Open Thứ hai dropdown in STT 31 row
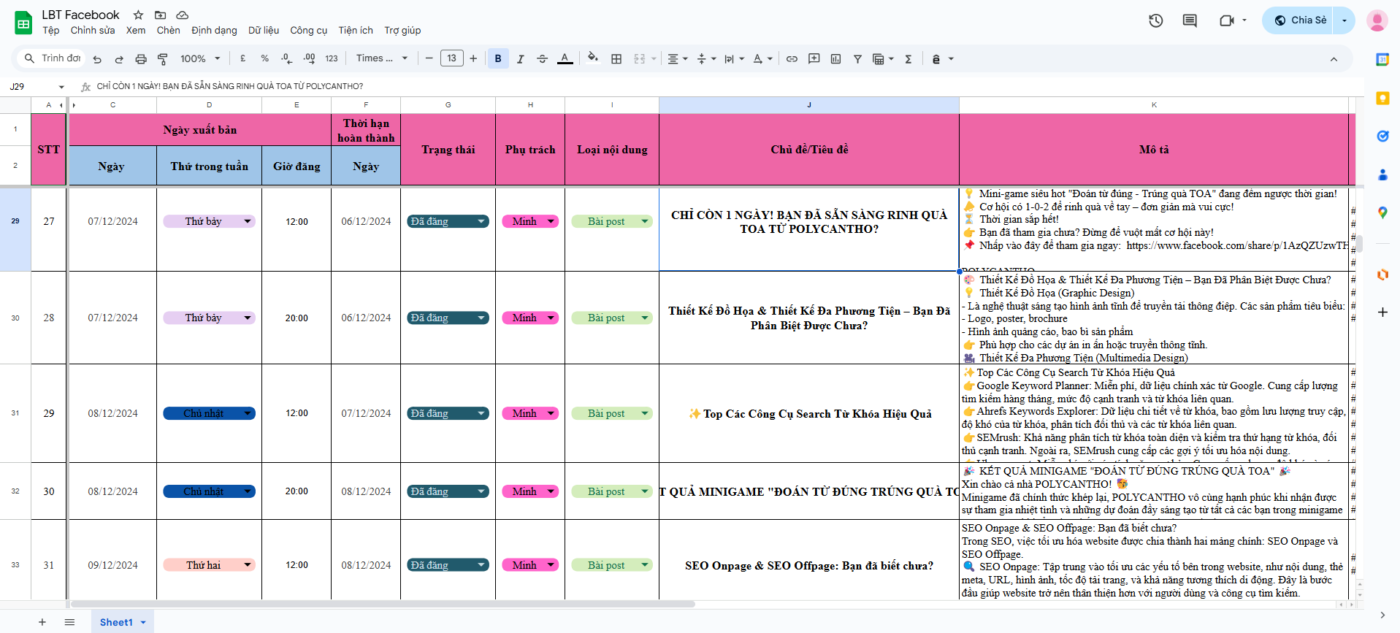The image size is (1400, 633). tap(246, 565)
